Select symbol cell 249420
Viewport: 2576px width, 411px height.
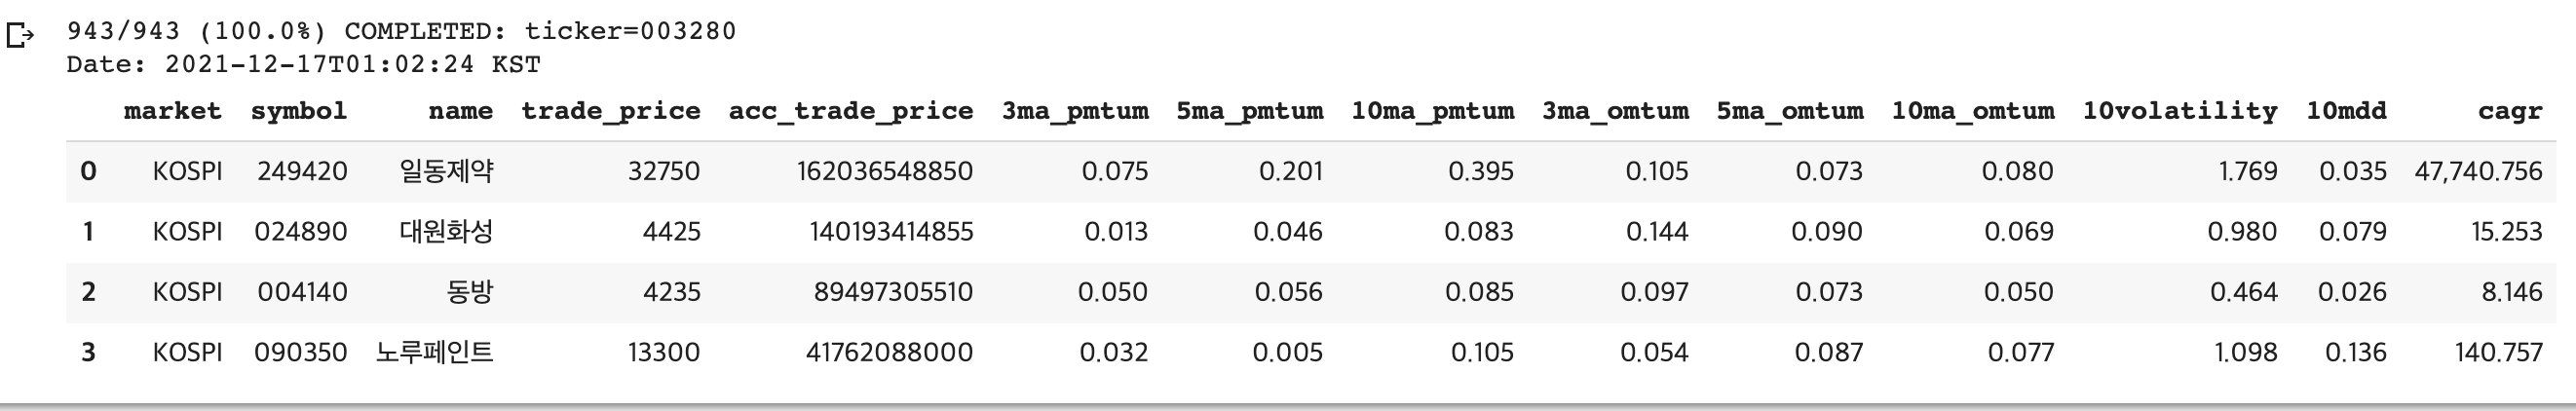click(x=302, y=171)
